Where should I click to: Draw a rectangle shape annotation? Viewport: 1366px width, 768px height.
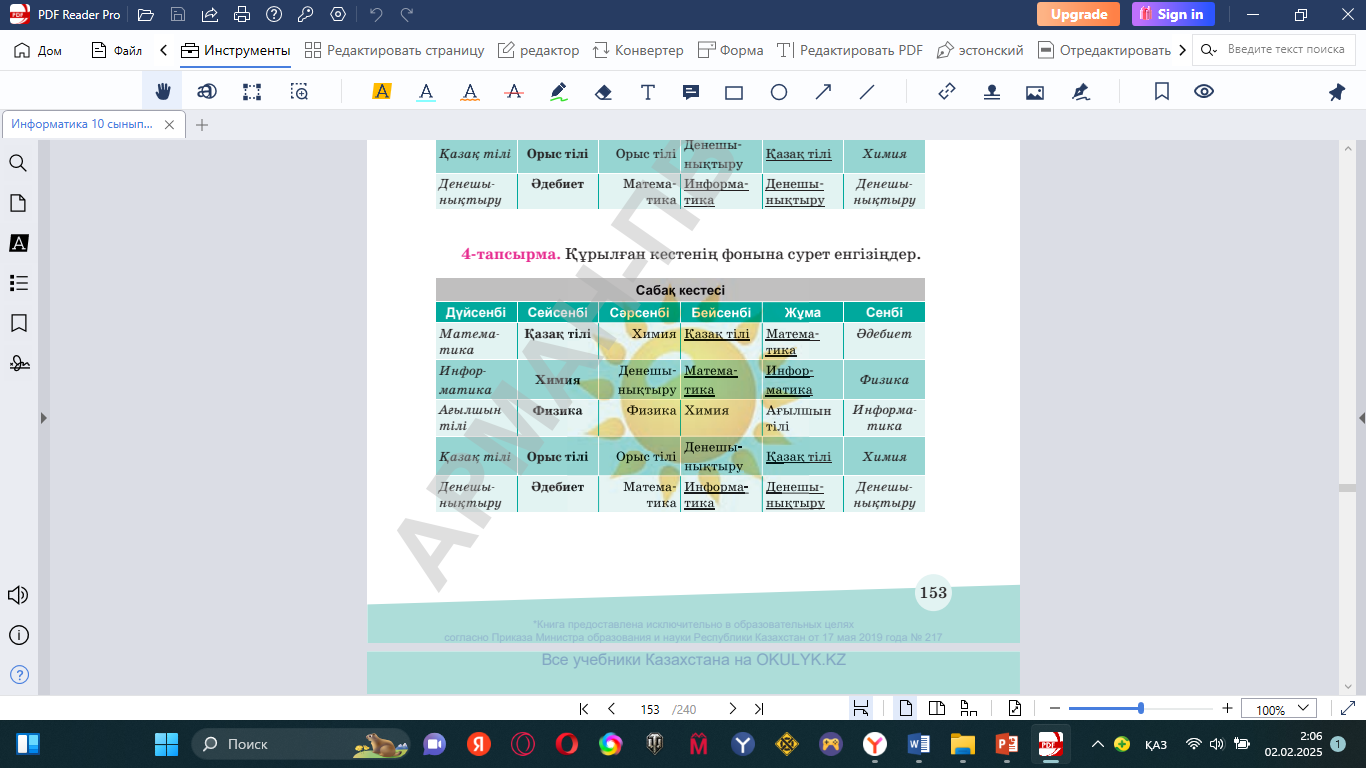[734, 92]
